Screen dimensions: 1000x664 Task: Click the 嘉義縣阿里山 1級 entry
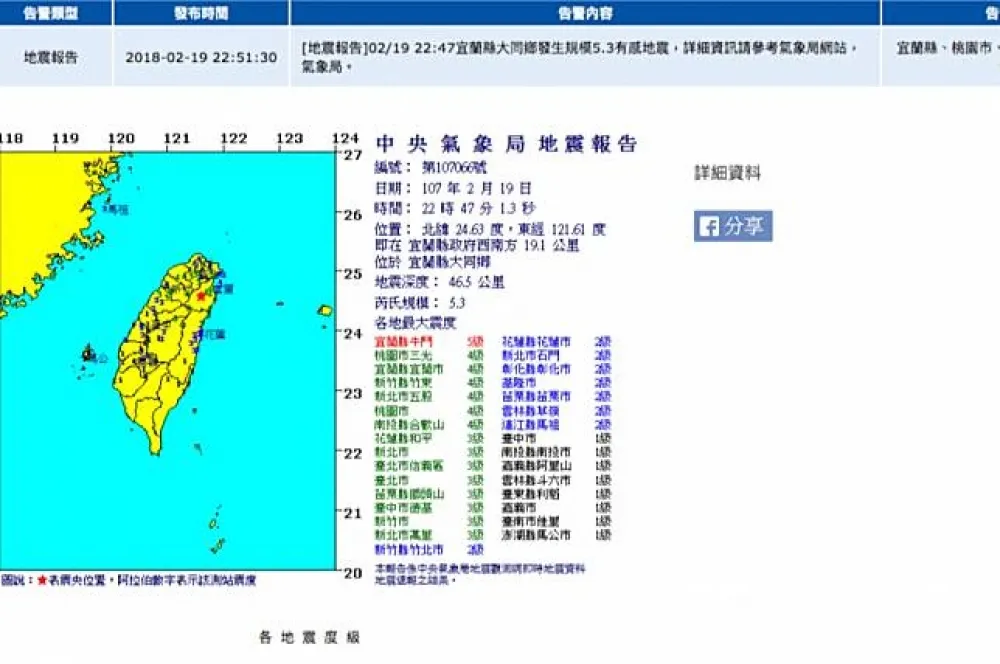click(556, 466)
